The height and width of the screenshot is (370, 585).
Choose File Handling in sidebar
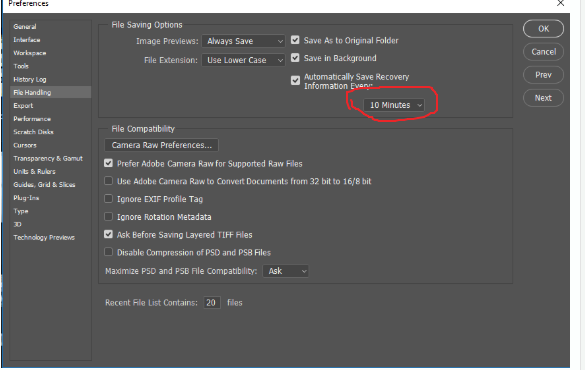pos(50,92)
